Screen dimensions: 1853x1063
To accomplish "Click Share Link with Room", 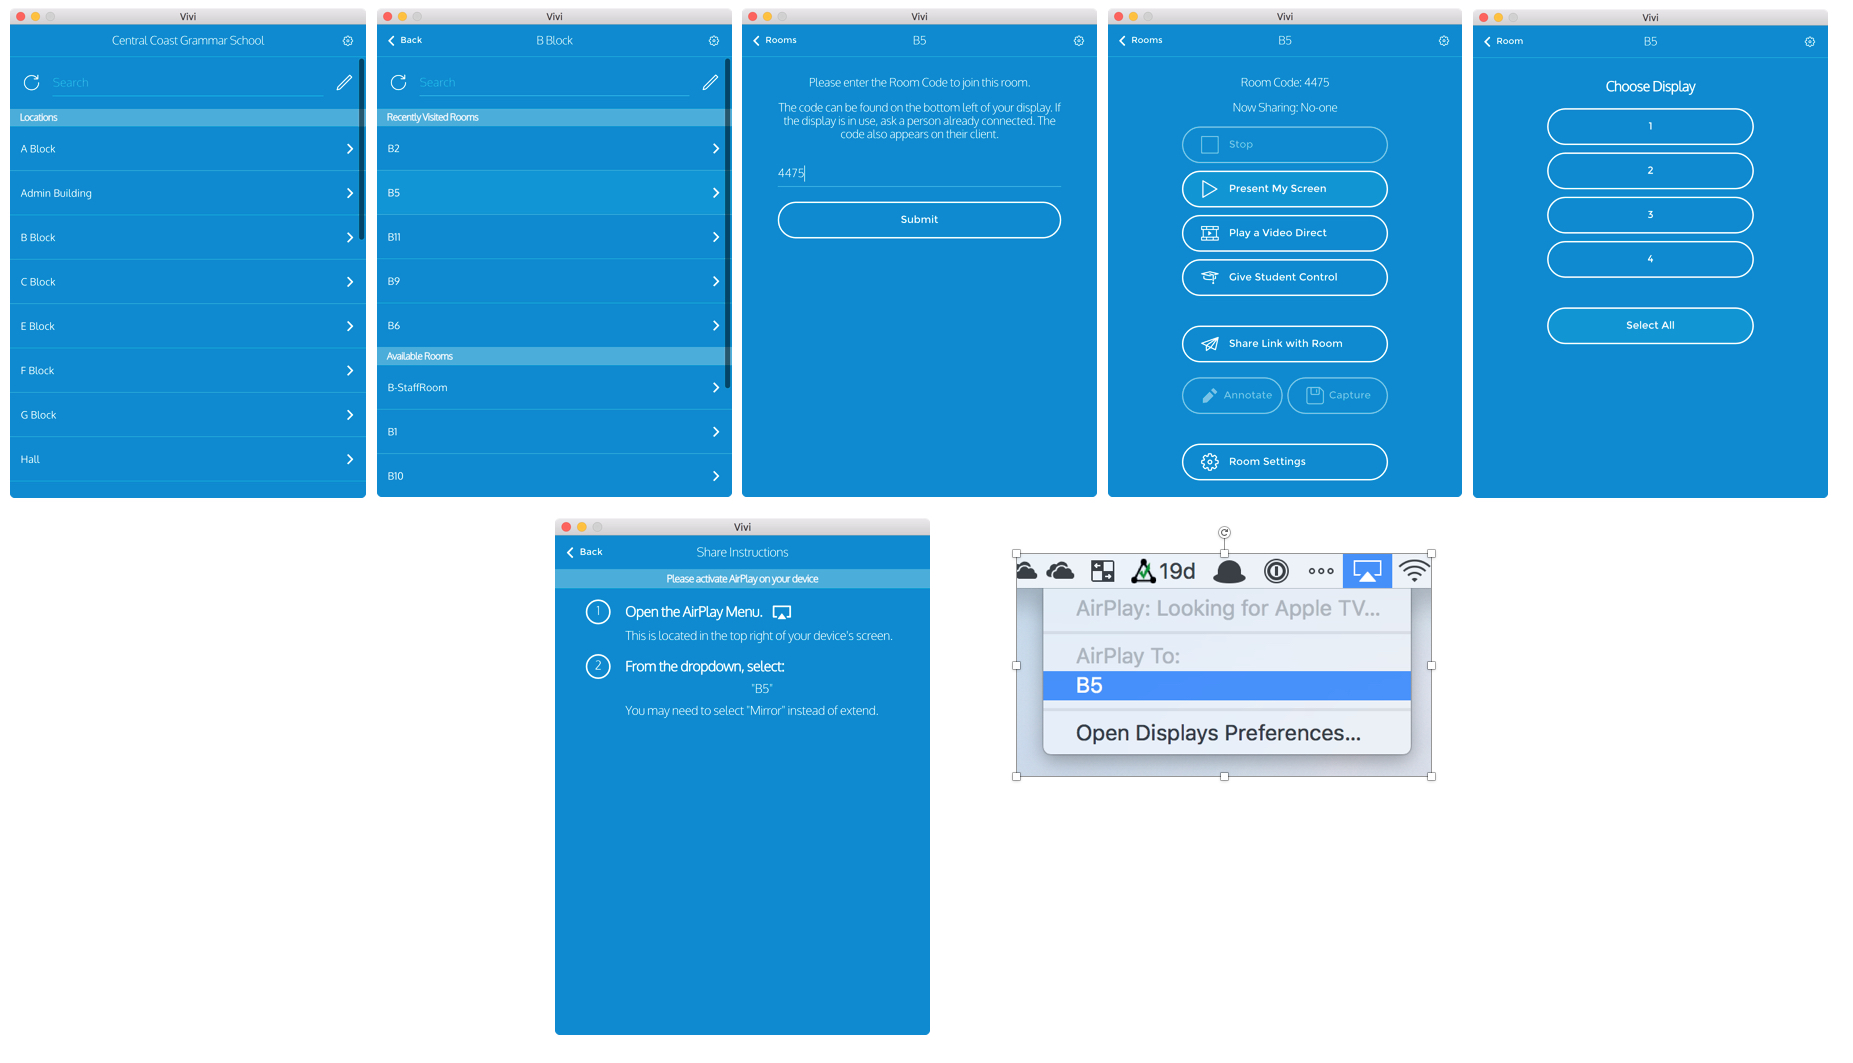I will click(1284, 344).
